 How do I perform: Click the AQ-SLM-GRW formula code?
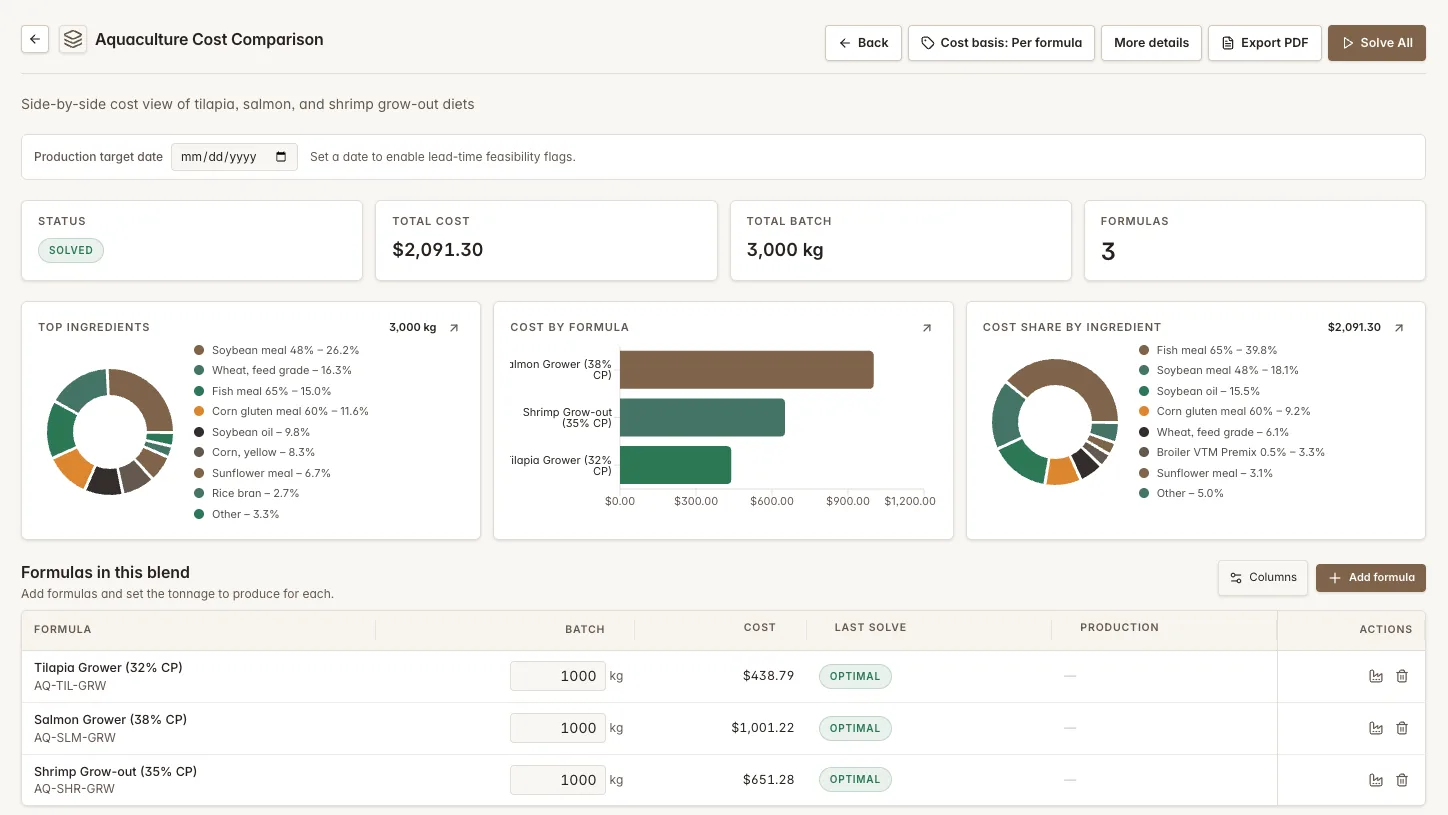75,738
